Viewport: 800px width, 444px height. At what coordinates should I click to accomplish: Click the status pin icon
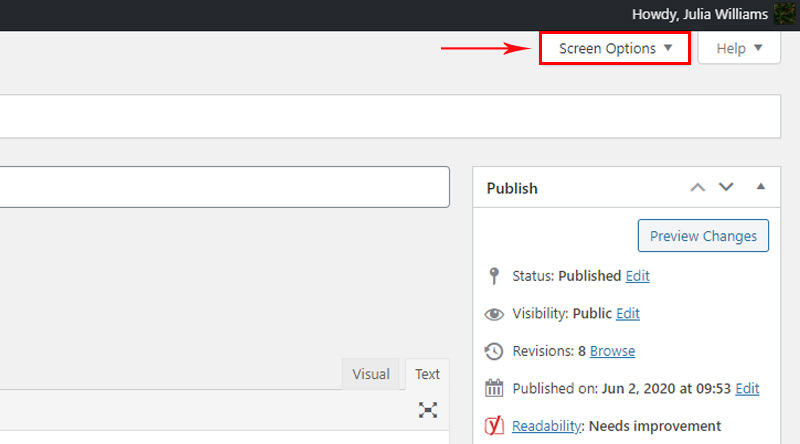click(x=493, y=276)
